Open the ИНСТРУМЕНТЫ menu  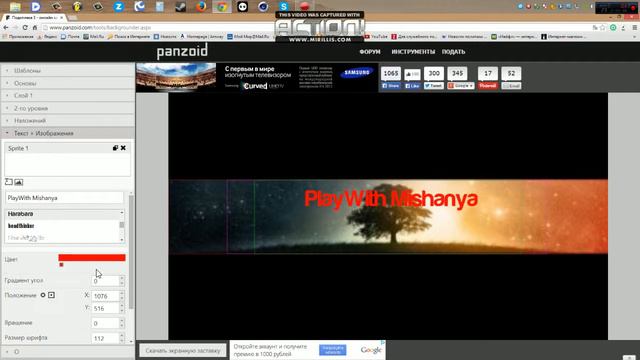click(413, 52)
